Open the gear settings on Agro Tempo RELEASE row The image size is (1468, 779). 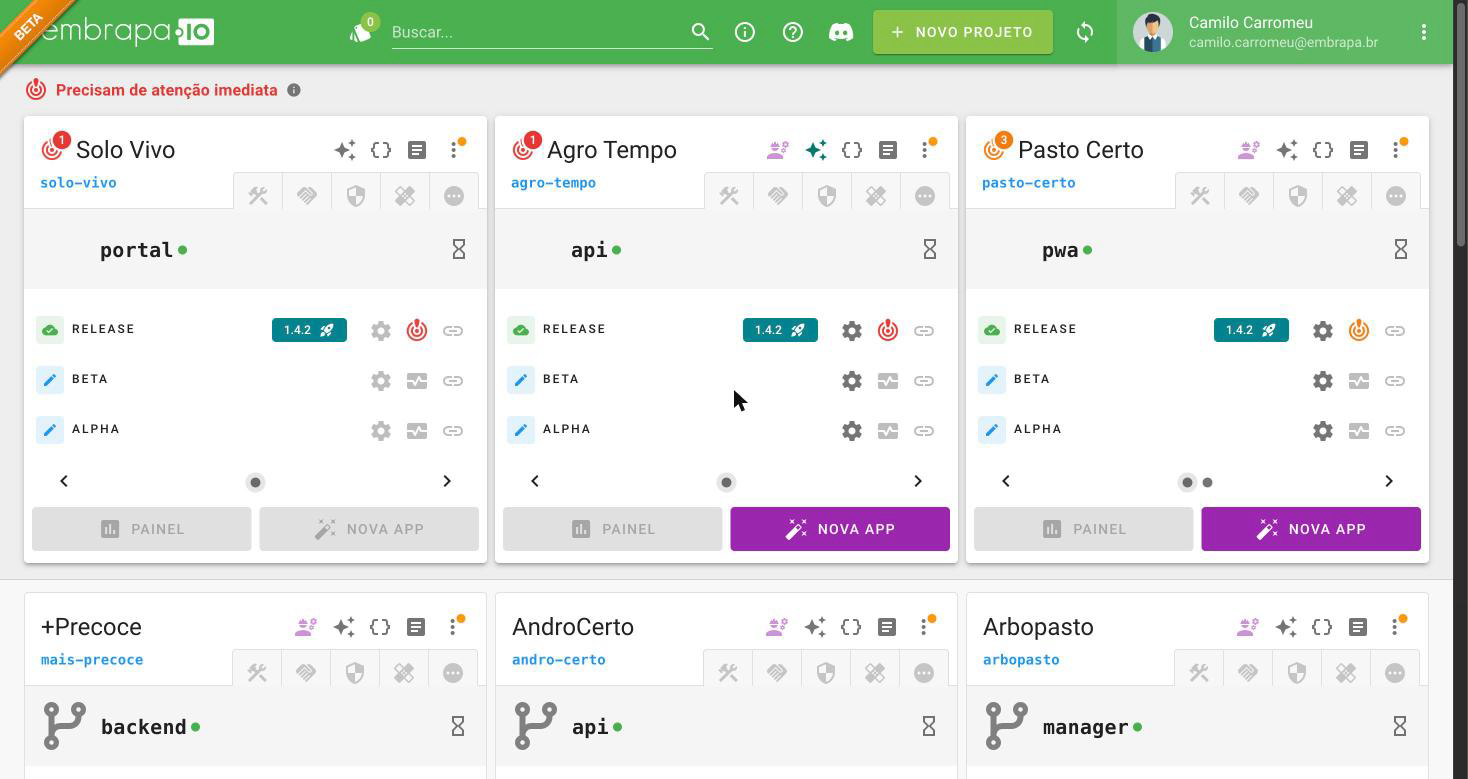pos(852,330)
